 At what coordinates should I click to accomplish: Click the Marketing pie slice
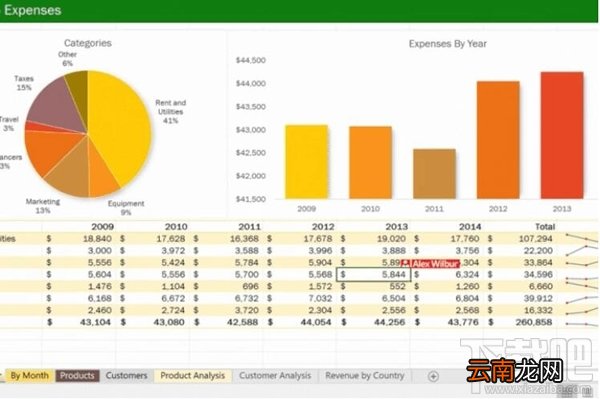(70, 172)
